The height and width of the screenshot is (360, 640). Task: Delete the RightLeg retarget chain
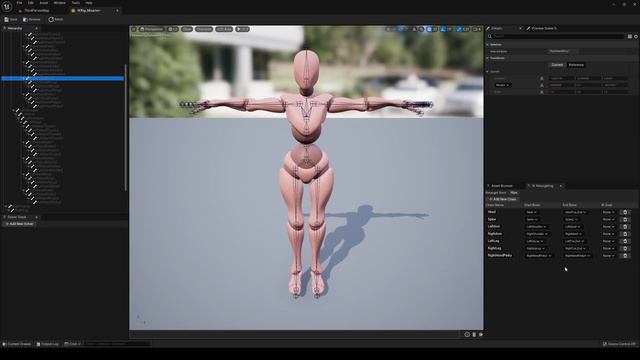pyautogui.click(x=625, y=248)
